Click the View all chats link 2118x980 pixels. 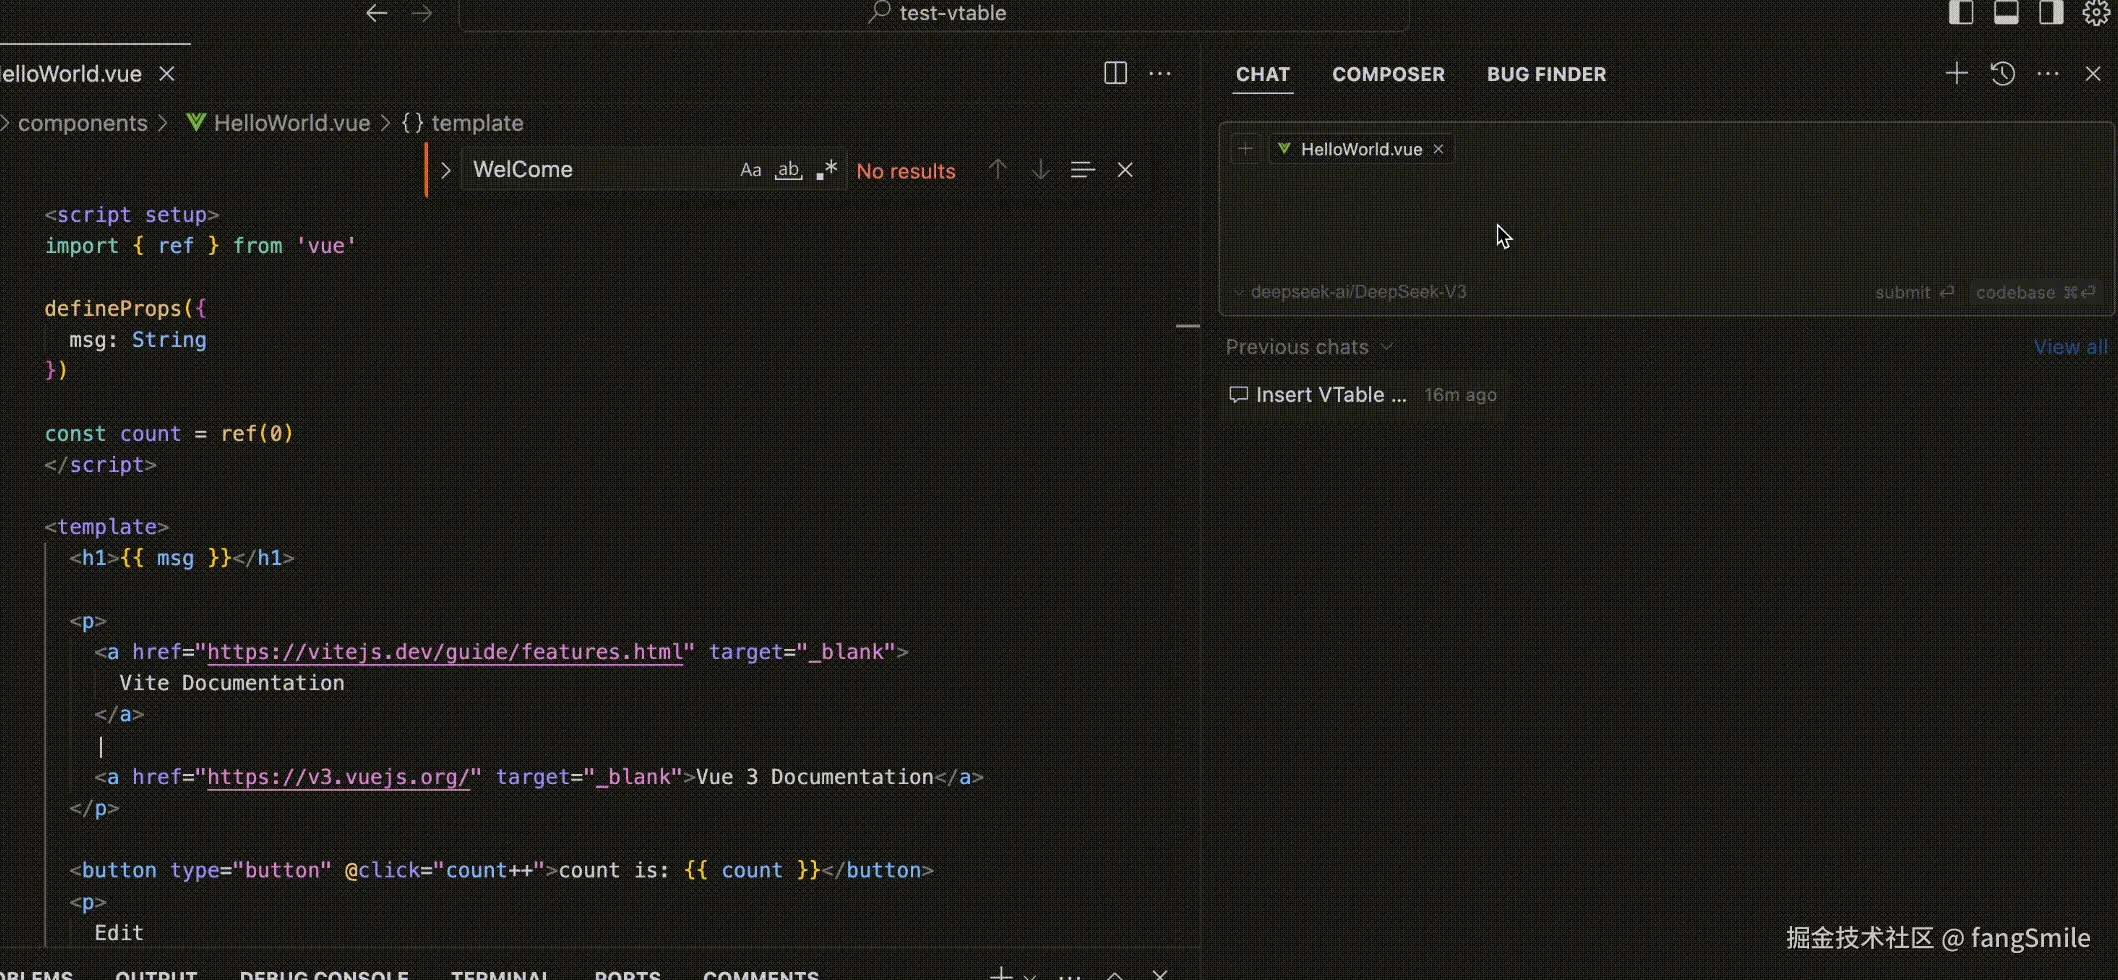(2070, 347)
